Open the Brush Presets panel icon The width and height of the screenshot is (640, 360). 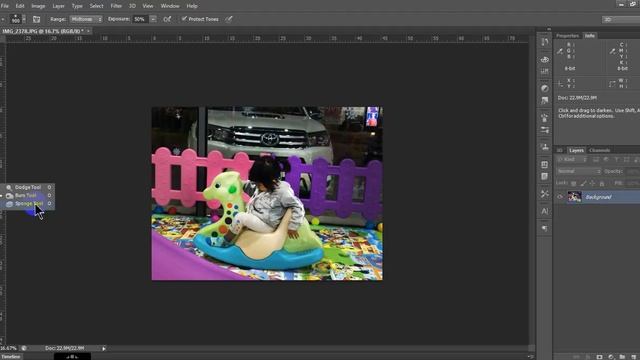click(544, 130)
